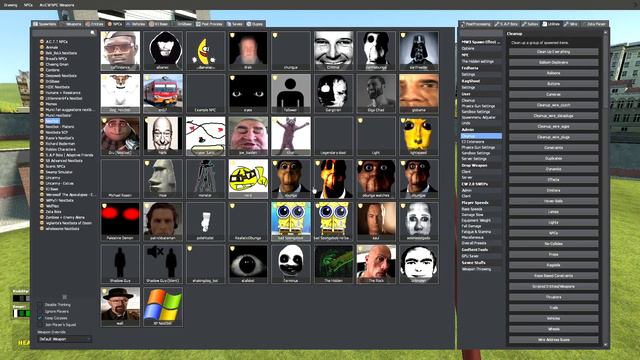The width and height of the screenshot is (640, 360).
Task: Open the Entities tab
Action: tap(95, 24)
